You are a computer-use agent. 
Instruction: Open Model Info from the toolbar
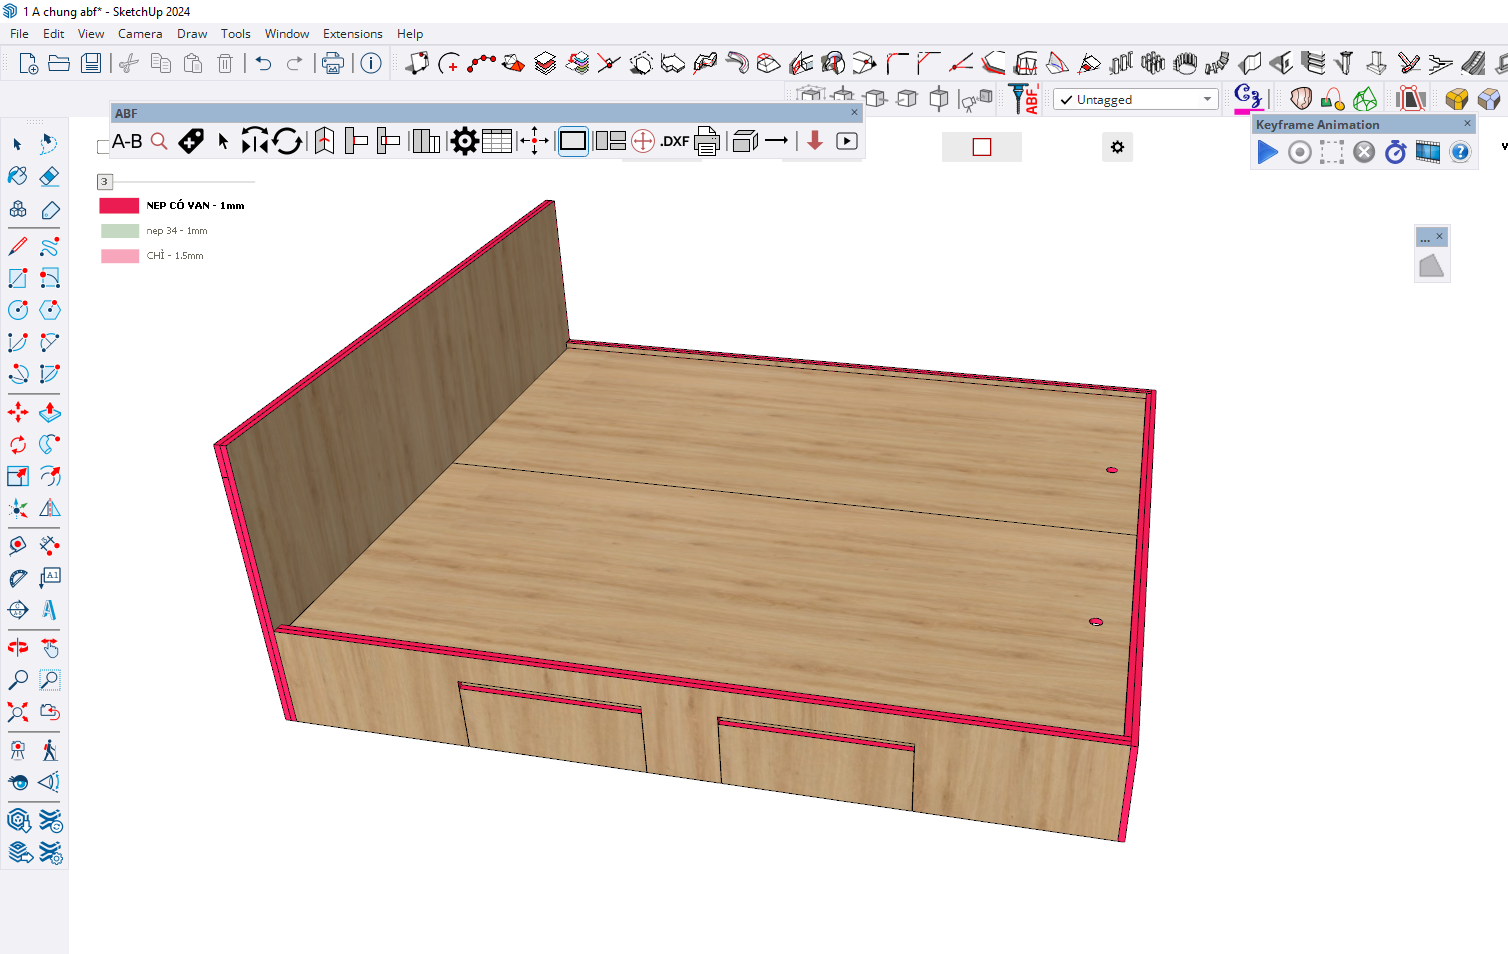pos(371,64)
